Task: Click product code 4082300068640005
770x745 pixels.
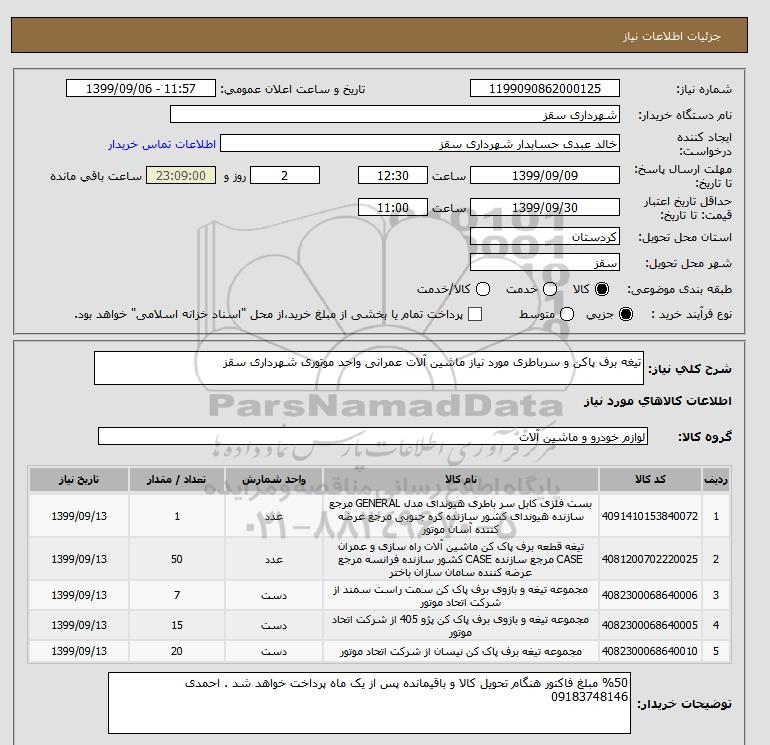Action: tap(650, 625)
